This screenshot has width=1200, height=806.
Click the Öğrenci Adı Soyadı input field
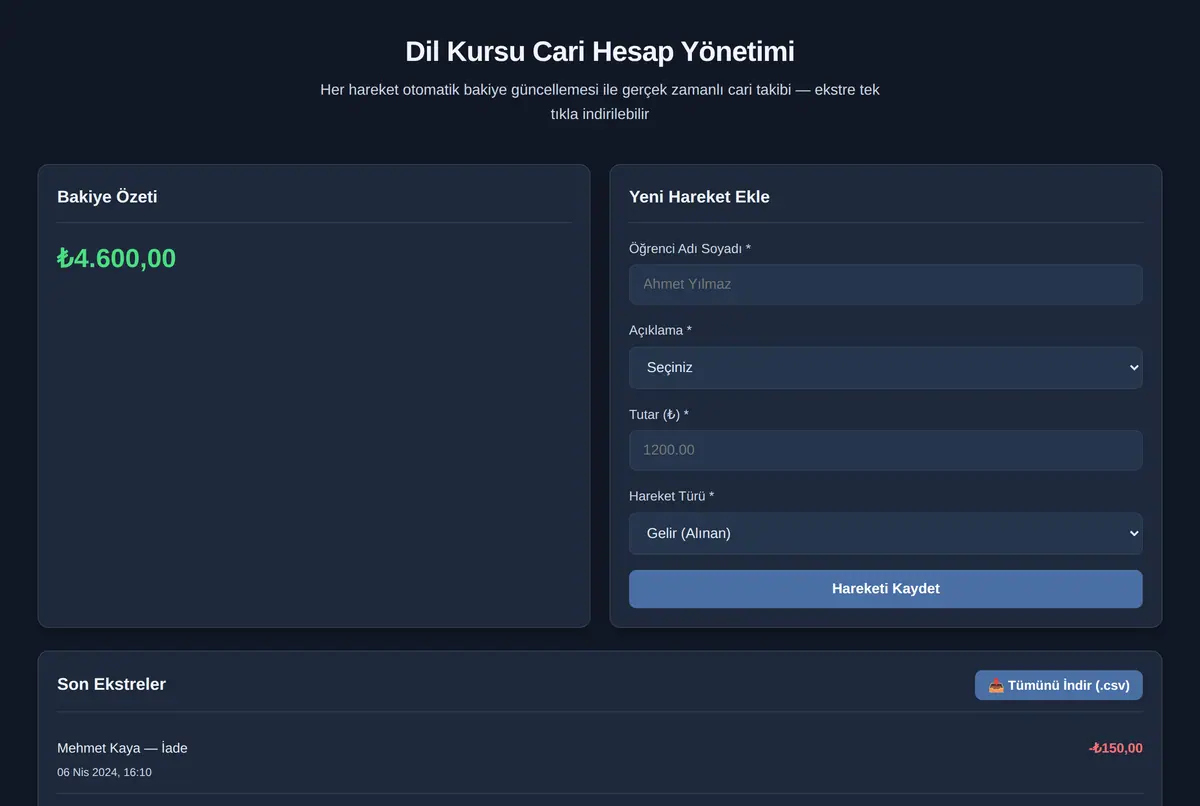coord(885,284)
